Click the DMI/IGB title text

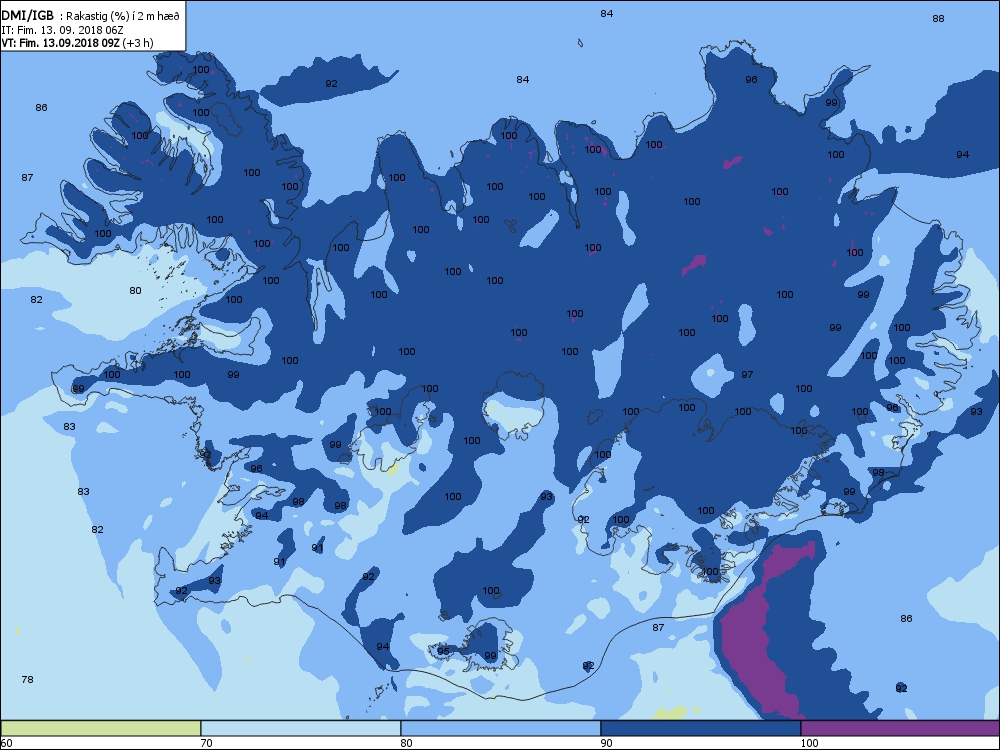coord(27,15)
